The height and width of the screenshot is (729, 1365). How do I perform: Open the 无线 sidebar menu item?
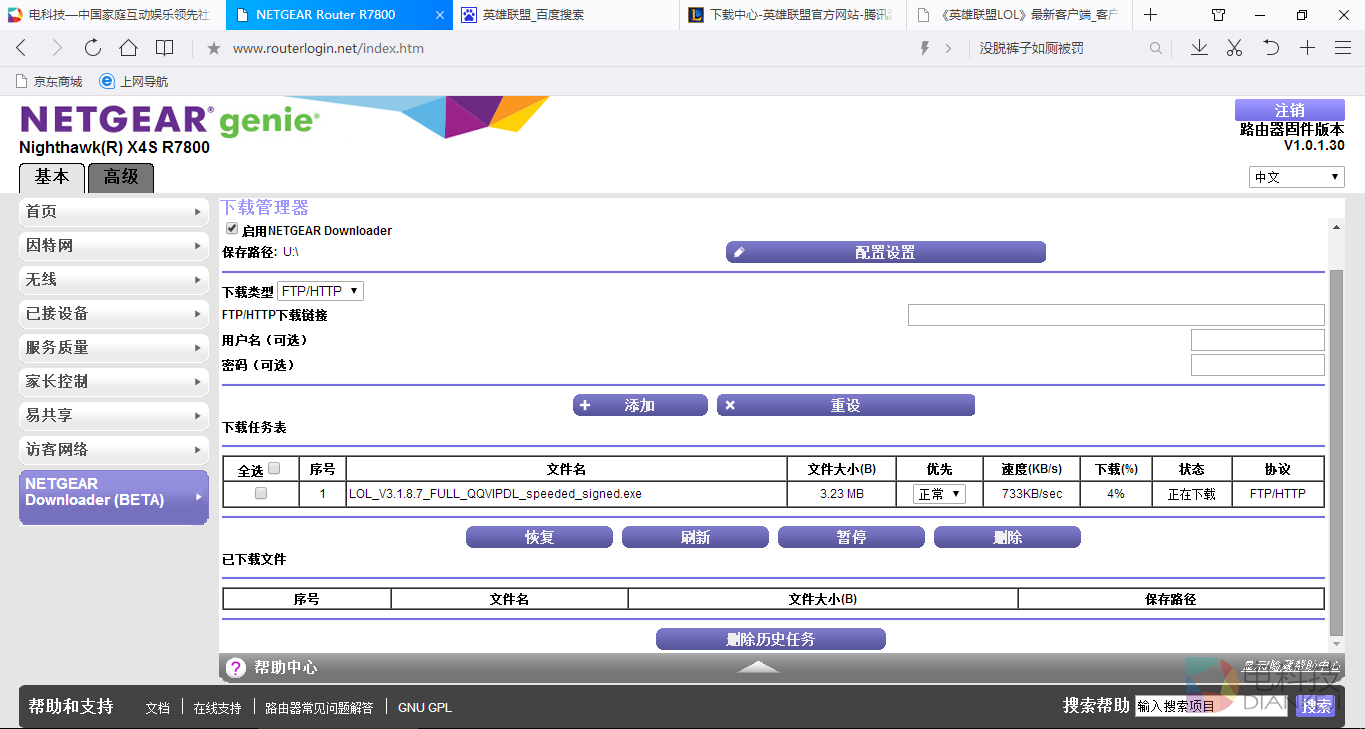(x=113, y=279)
